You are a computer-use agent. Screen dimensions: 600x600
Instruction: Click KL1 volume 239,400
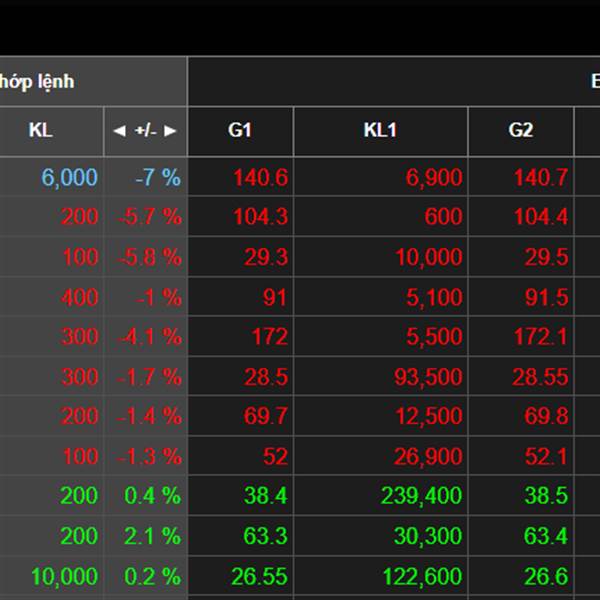[x=422, y=496]
